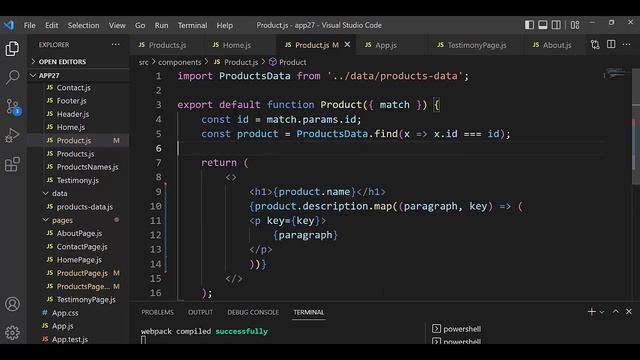Close the terminal panel
This screenshot has height=360, width=640.
coord(629,312)
